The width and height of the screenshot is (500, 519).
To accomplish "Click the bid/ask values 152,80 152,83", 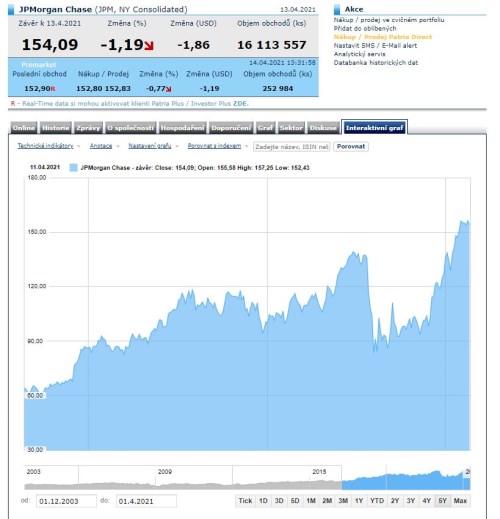I will pos(103,89).
